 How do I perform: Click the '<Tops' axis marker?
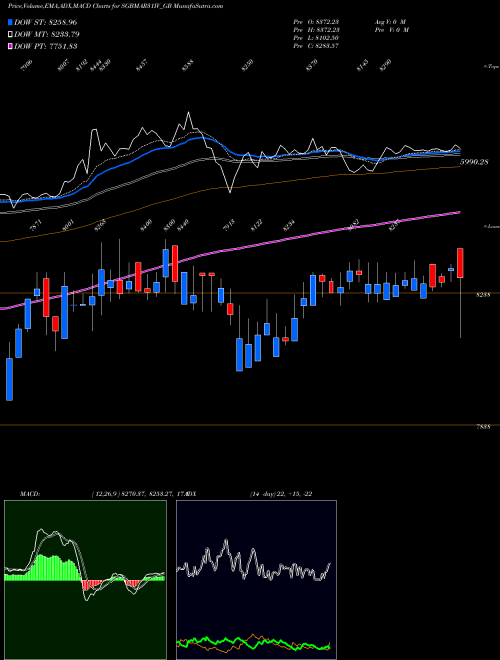[492, 67]
